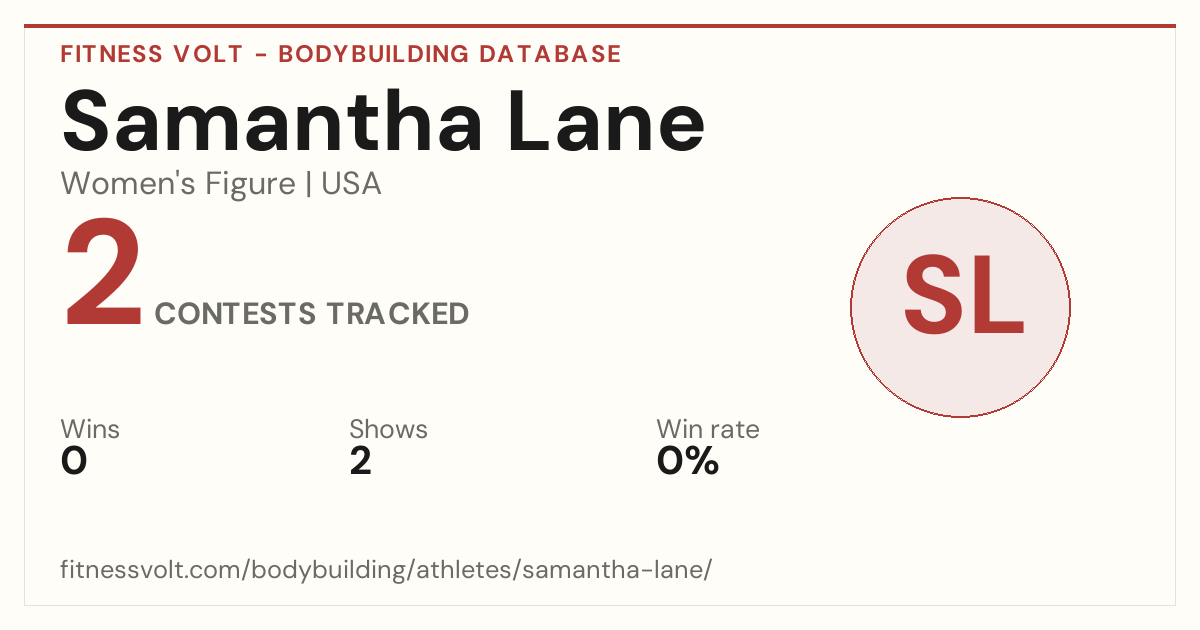Viewport: 1200px width, 630px height.
Task: Select the Win rate stat label
Action: [x=708, y=430]
